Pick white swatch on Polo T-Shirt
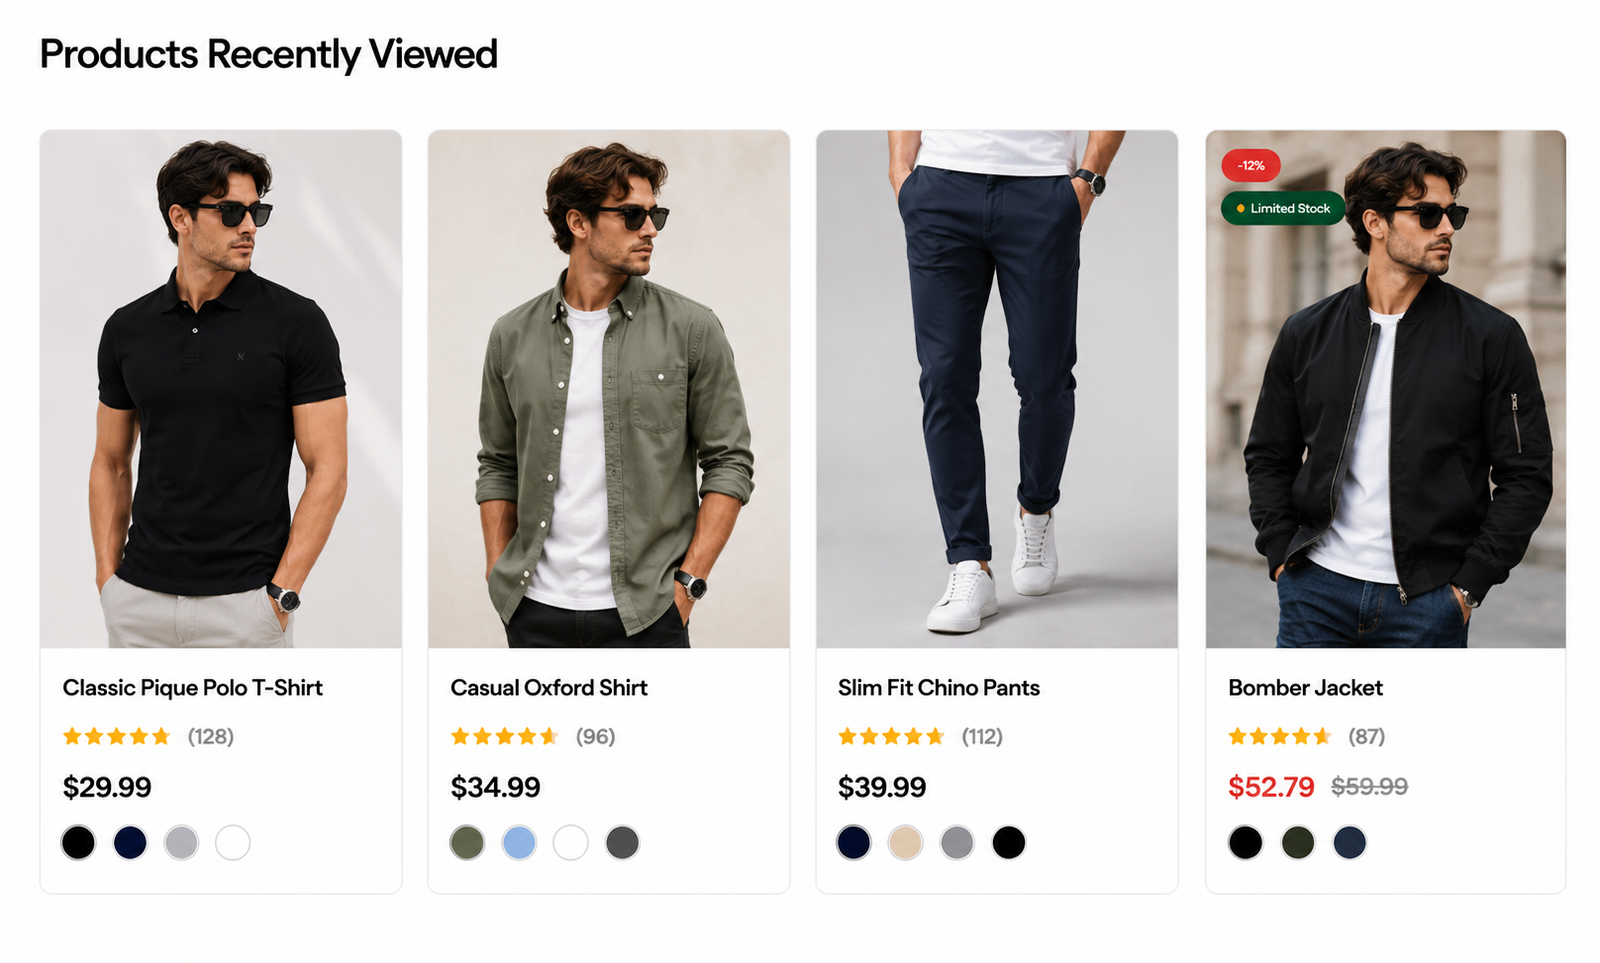Screen dimensions: 1600x963 click(x=233, y=842)
